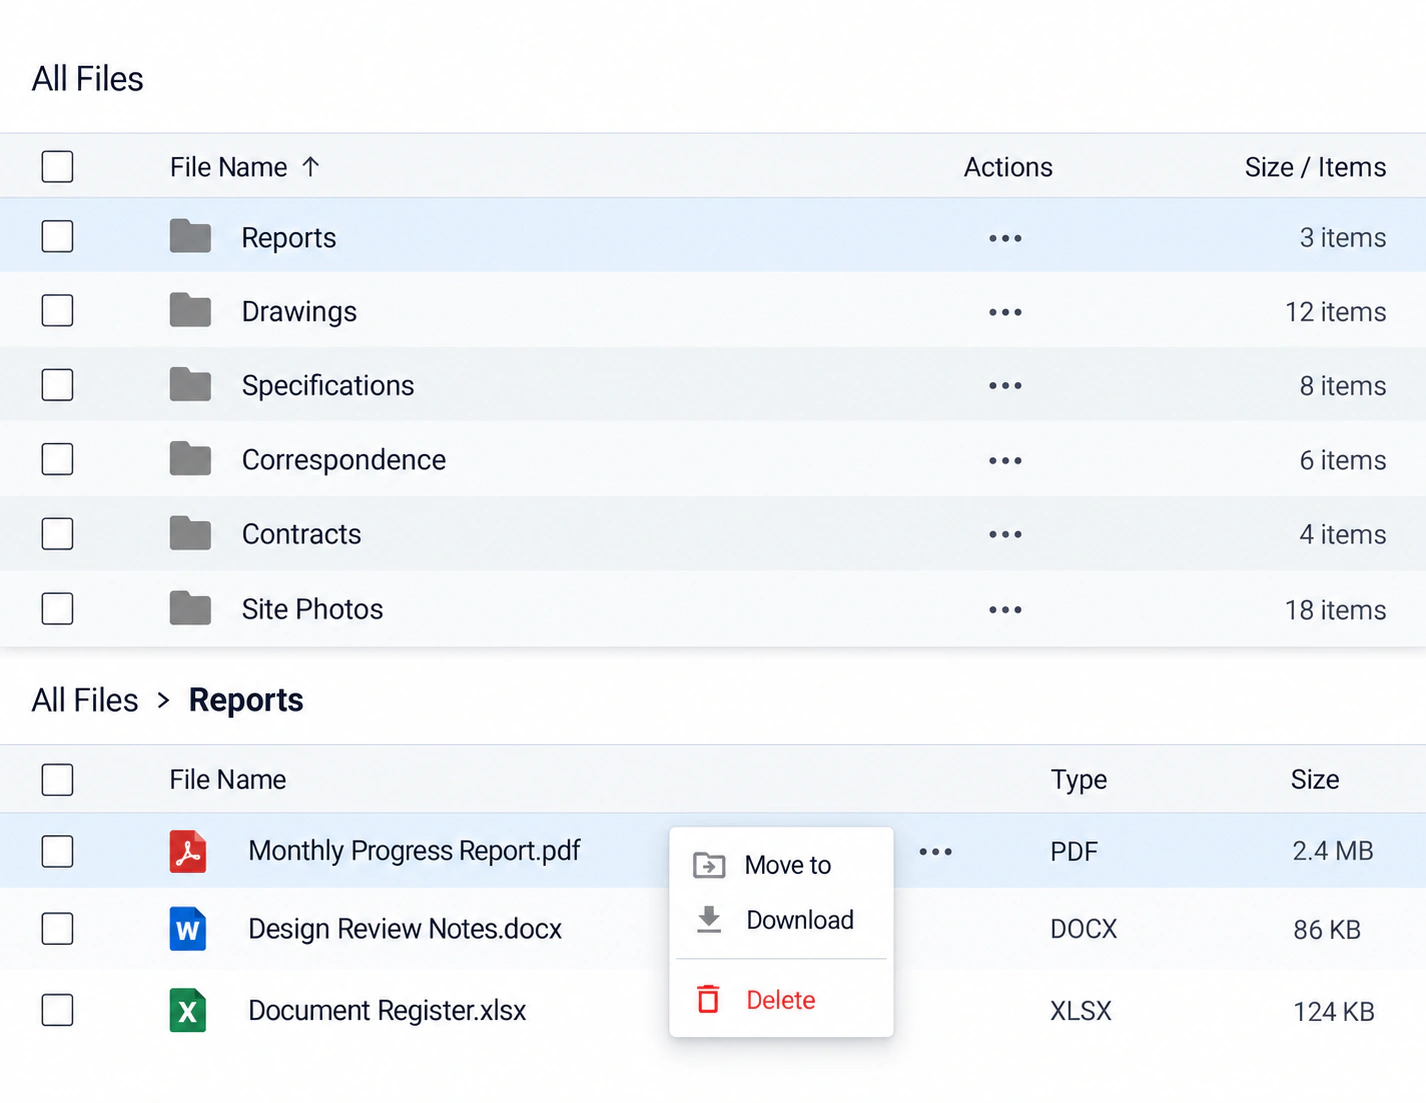1426x1103 pixels.
Task: Open the actions ellipsis for Site Photos folder
Action: pos(1005,609)
